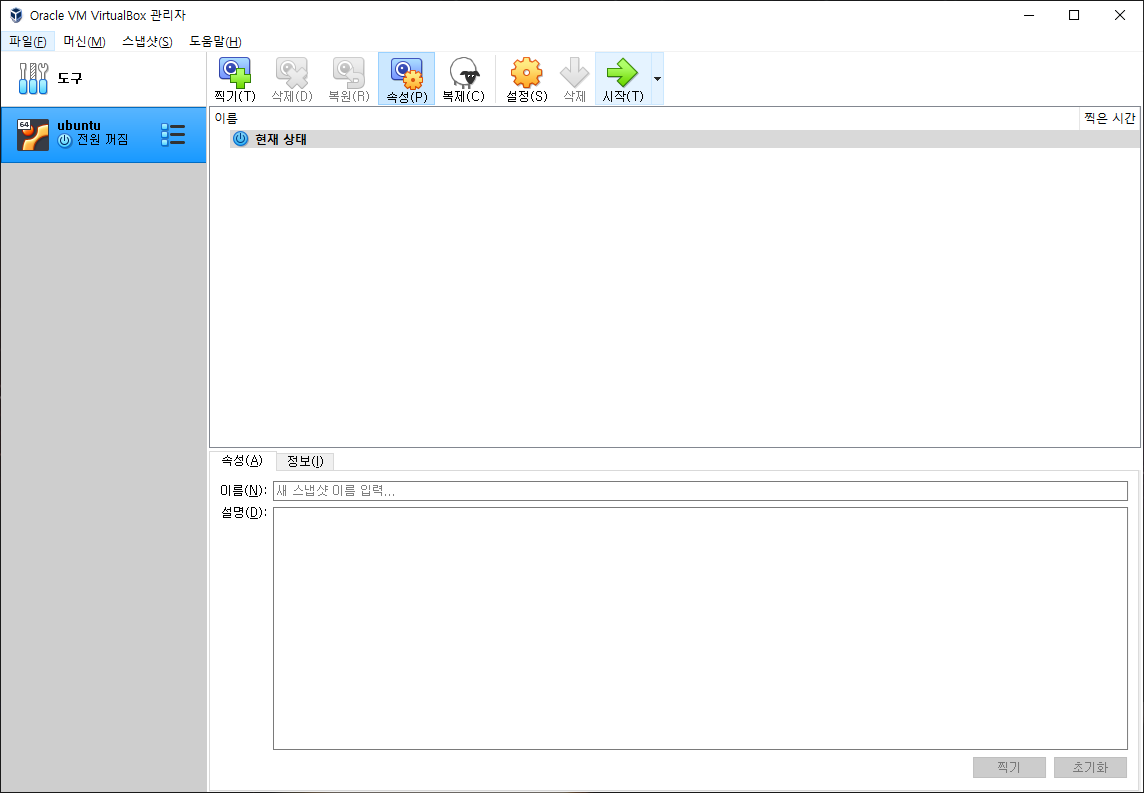1144x793 pixels.
Task: Click the 삭제(D) delete snapshot toolbar icon
Action: pos(292,79)
